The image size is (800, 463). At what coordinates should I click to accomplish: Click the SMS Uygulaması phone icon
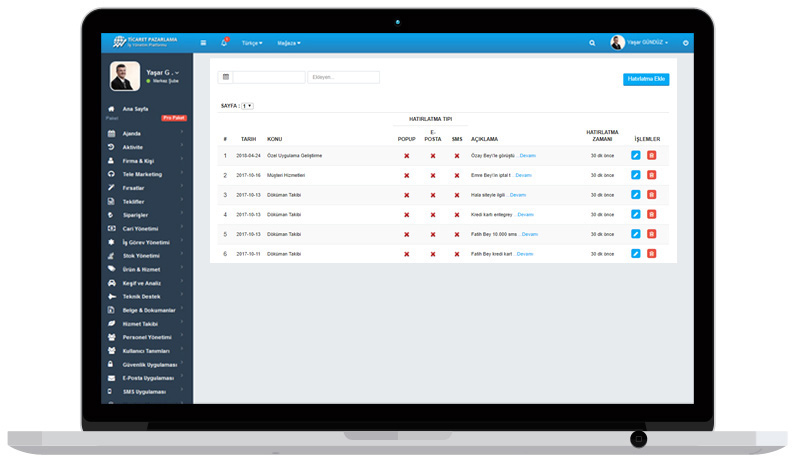tap(110, 392)
